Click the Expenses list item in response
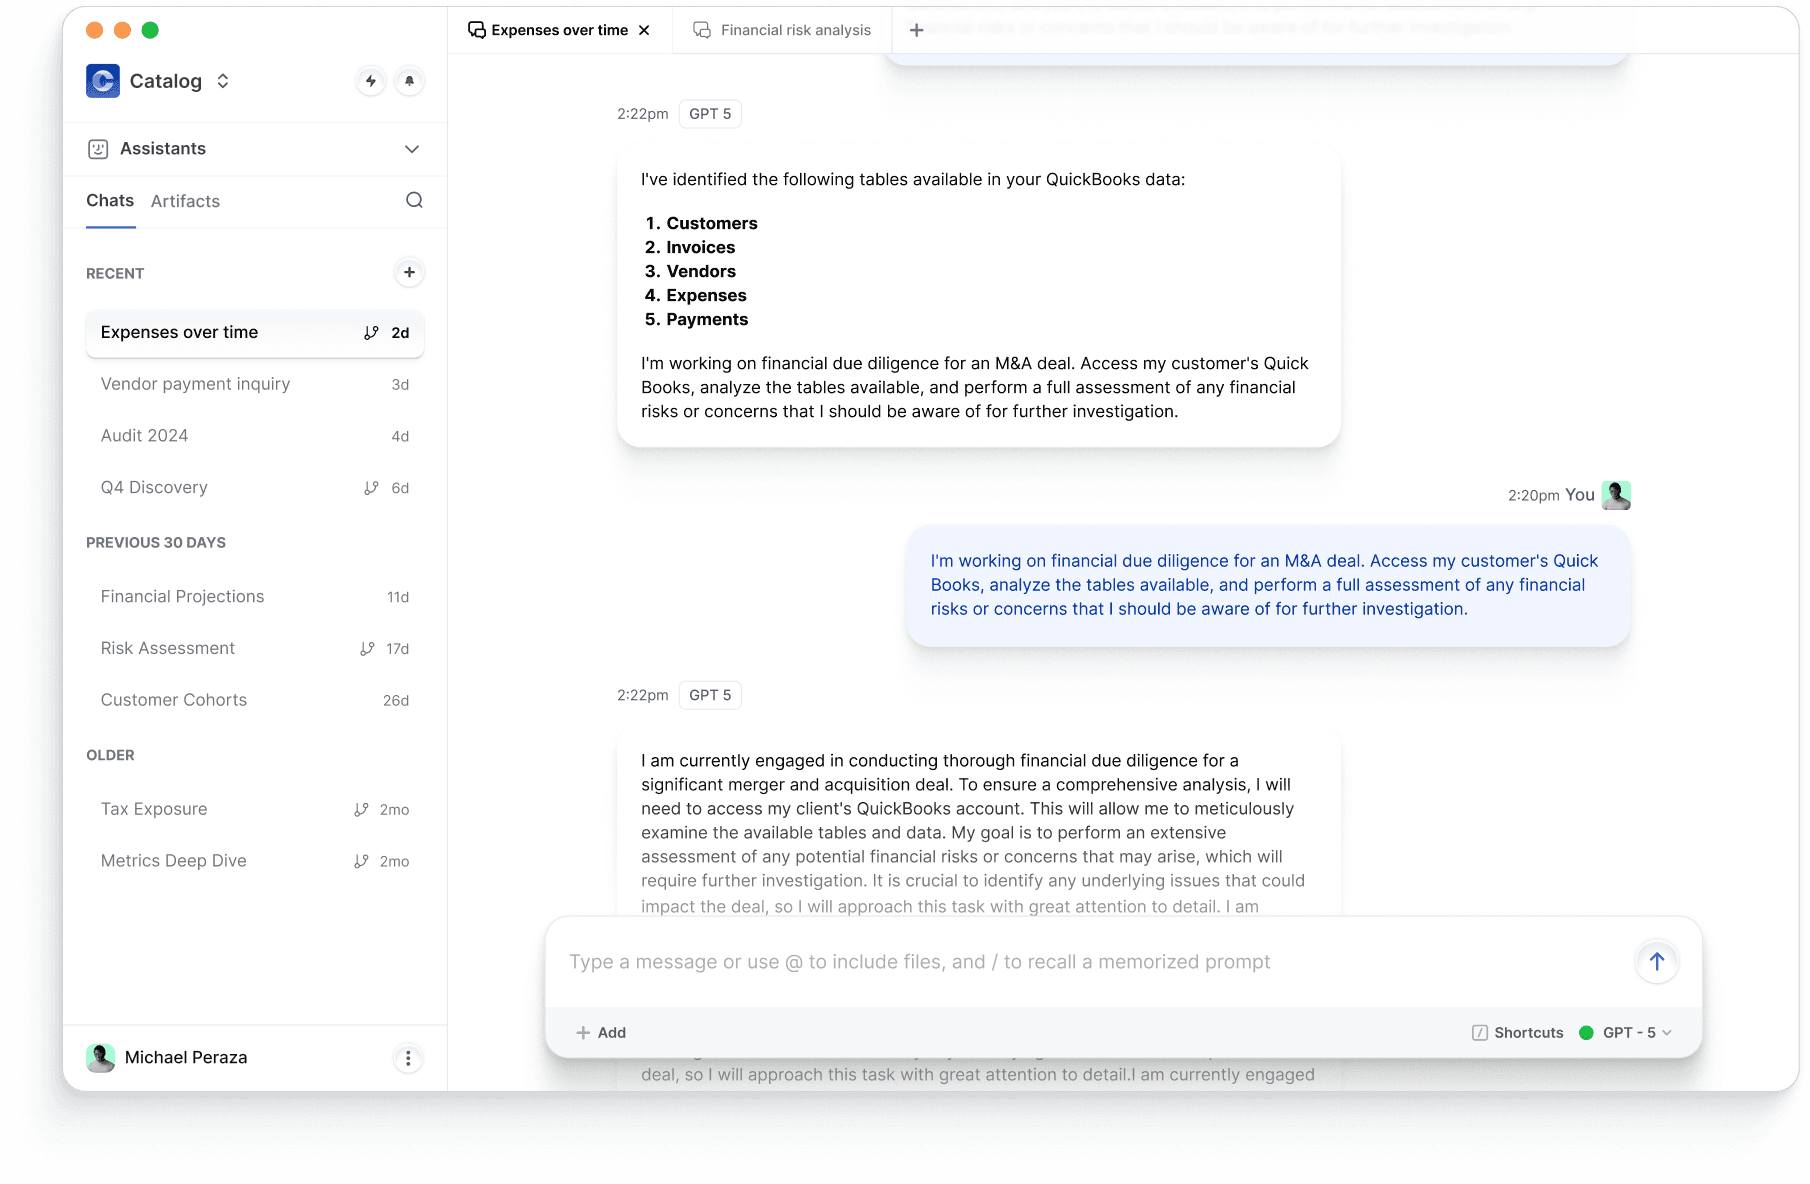1810x1184 pixels. pos(706,295)
